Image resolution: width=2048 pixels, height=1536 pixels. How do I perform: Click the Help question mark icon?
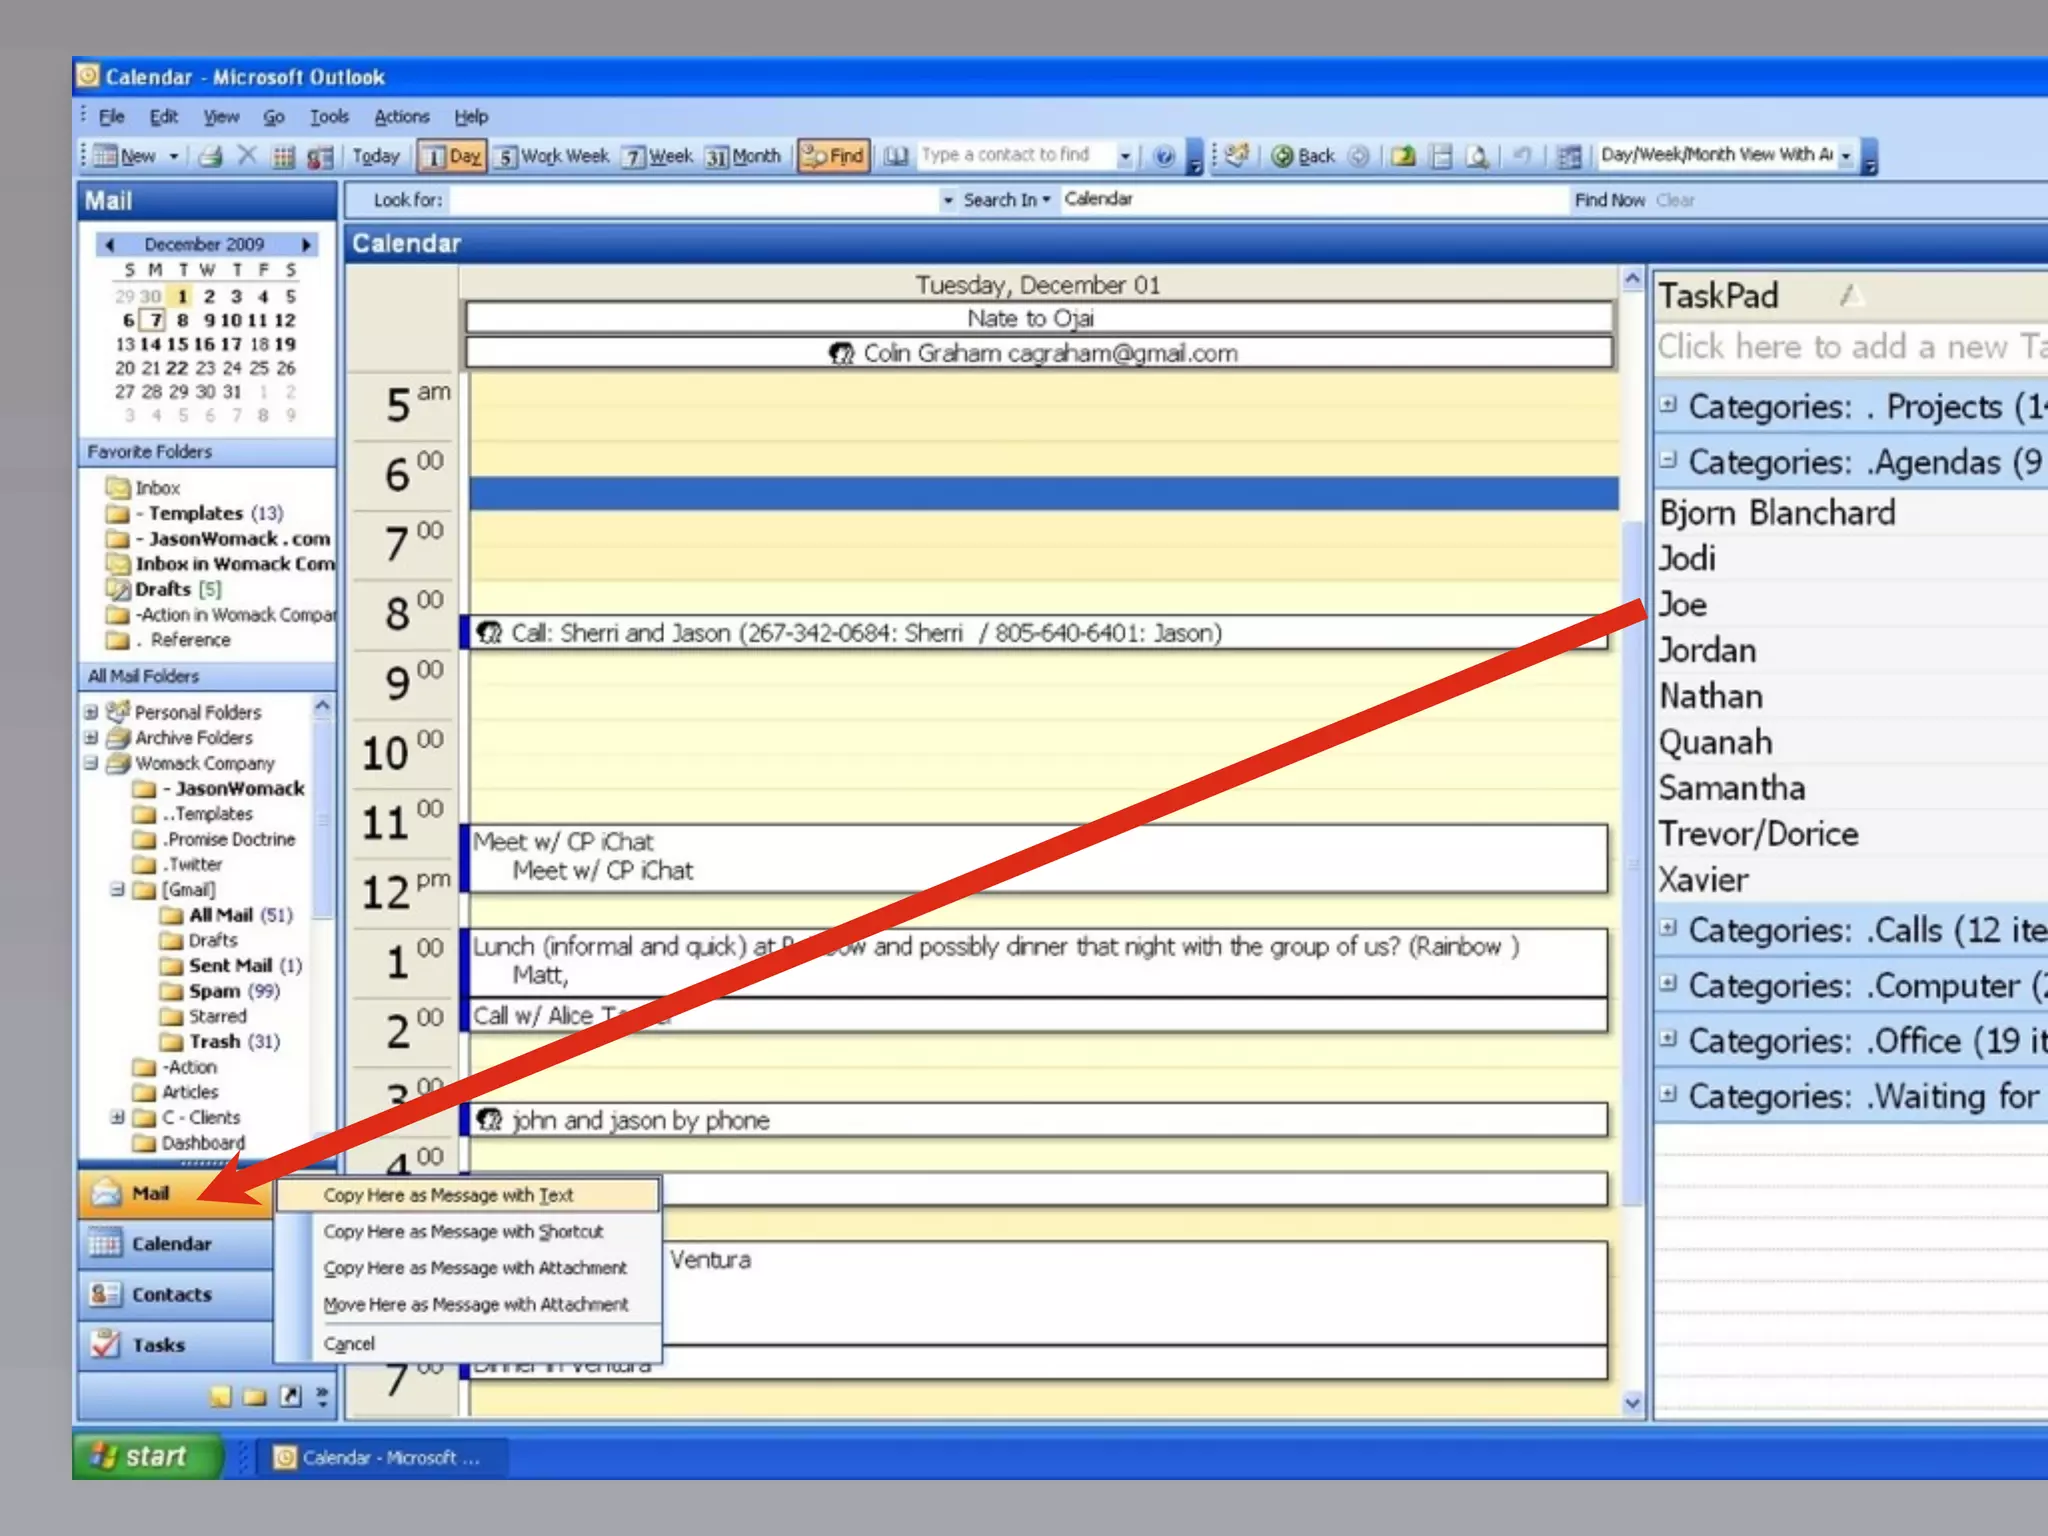(x=1163, y=156)
